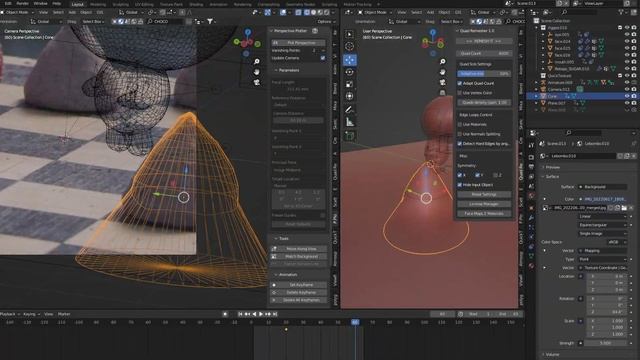Pick the Select Box arrow tool
This screenshot has width=640, height=360.
pyautogui.click(x=349, y=34)
